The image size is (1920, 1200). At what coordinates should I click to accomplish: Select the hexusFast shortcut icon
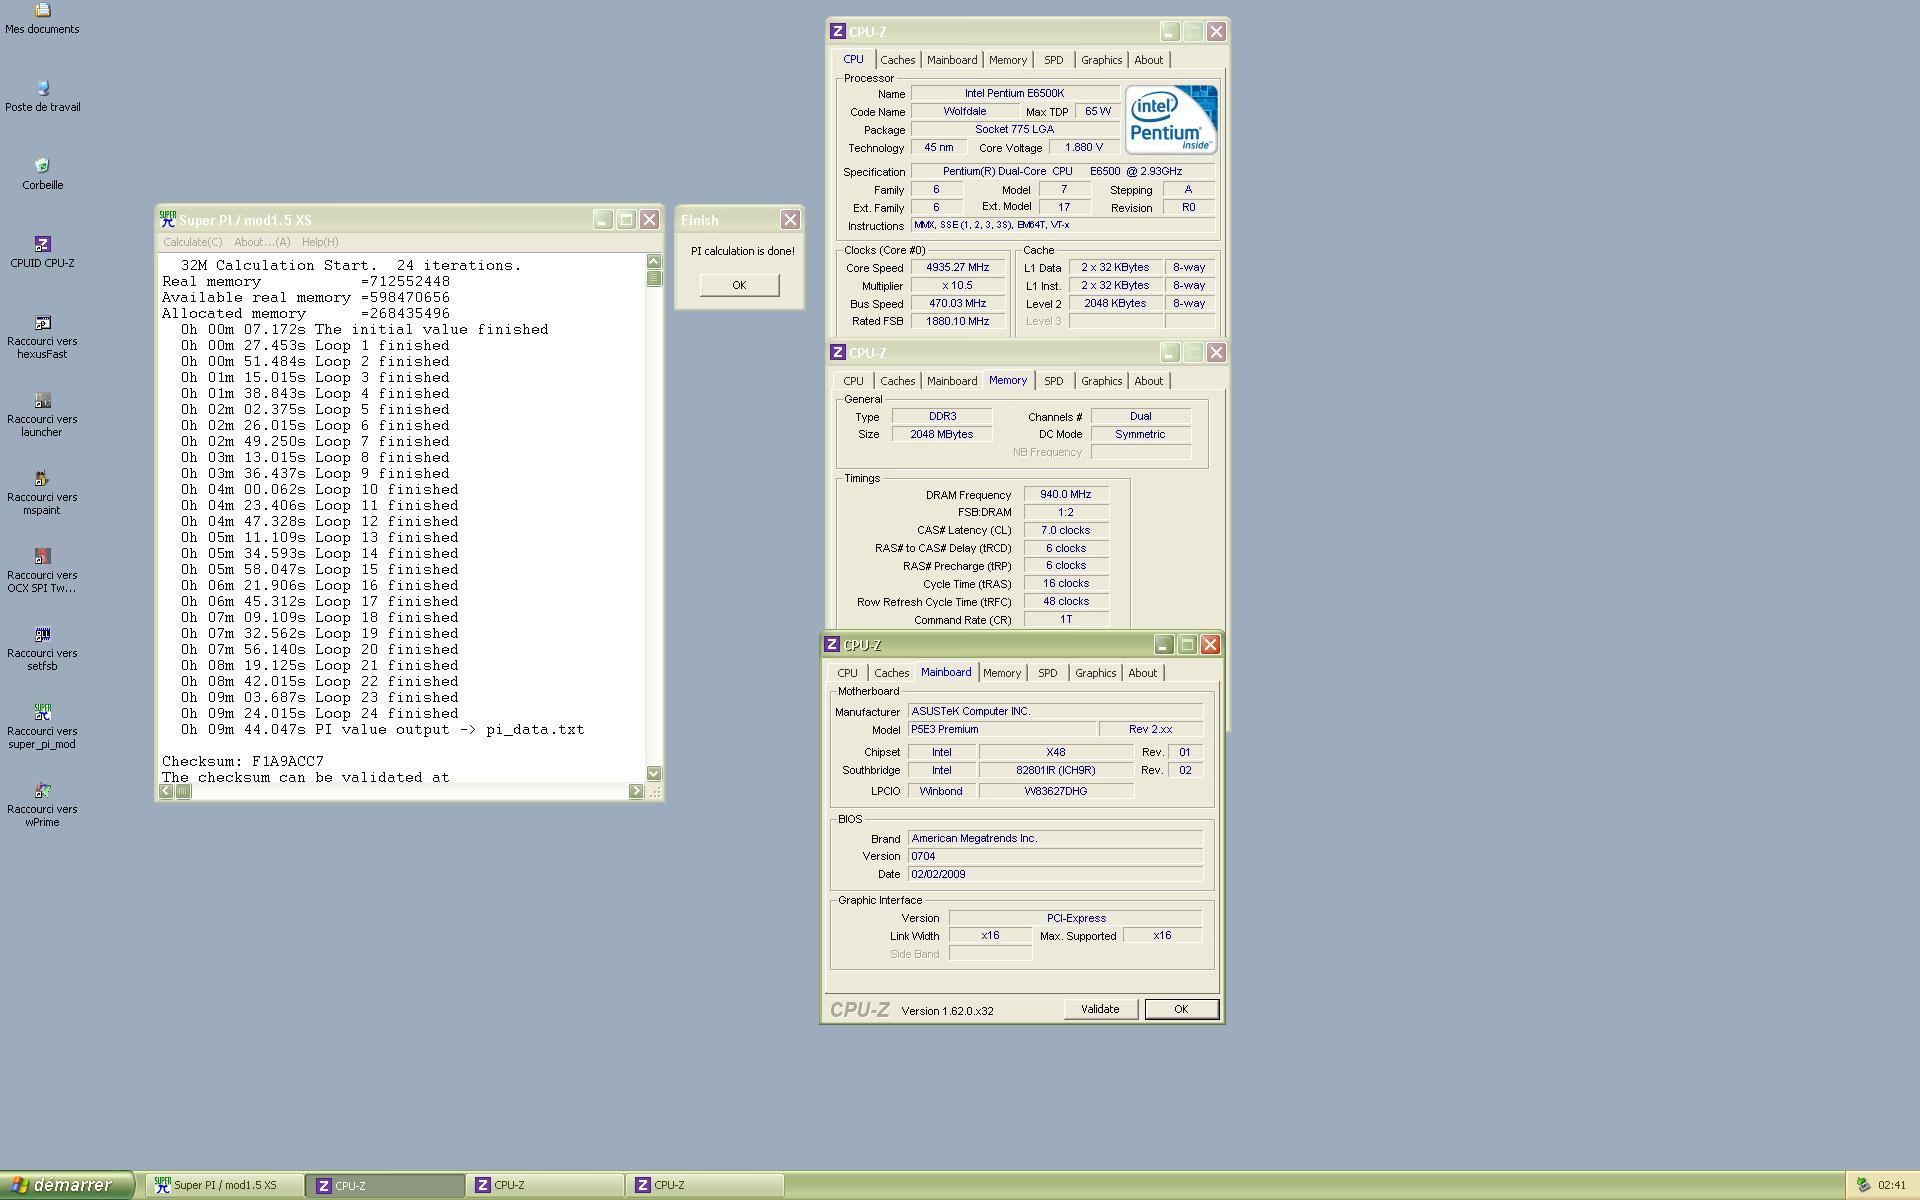[x=42, y=322]
